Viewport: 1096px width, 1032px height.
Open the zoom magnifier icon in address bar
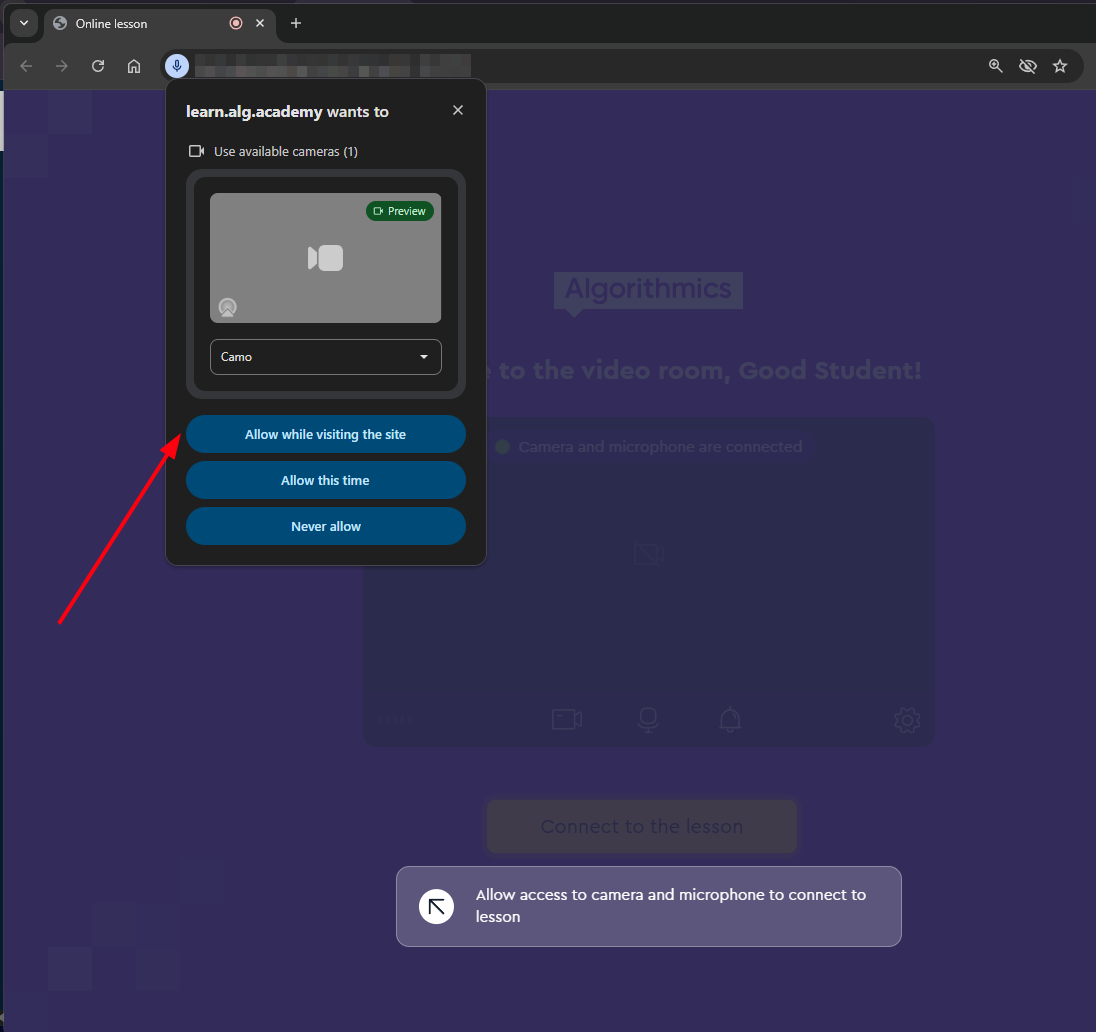point(995,66)
